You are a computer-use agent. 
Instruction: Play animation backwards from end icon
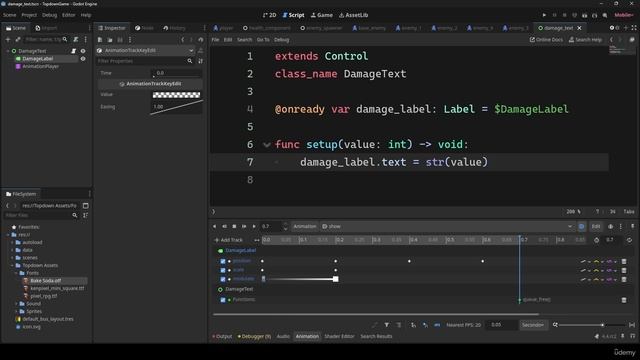(x=224, y=226)
